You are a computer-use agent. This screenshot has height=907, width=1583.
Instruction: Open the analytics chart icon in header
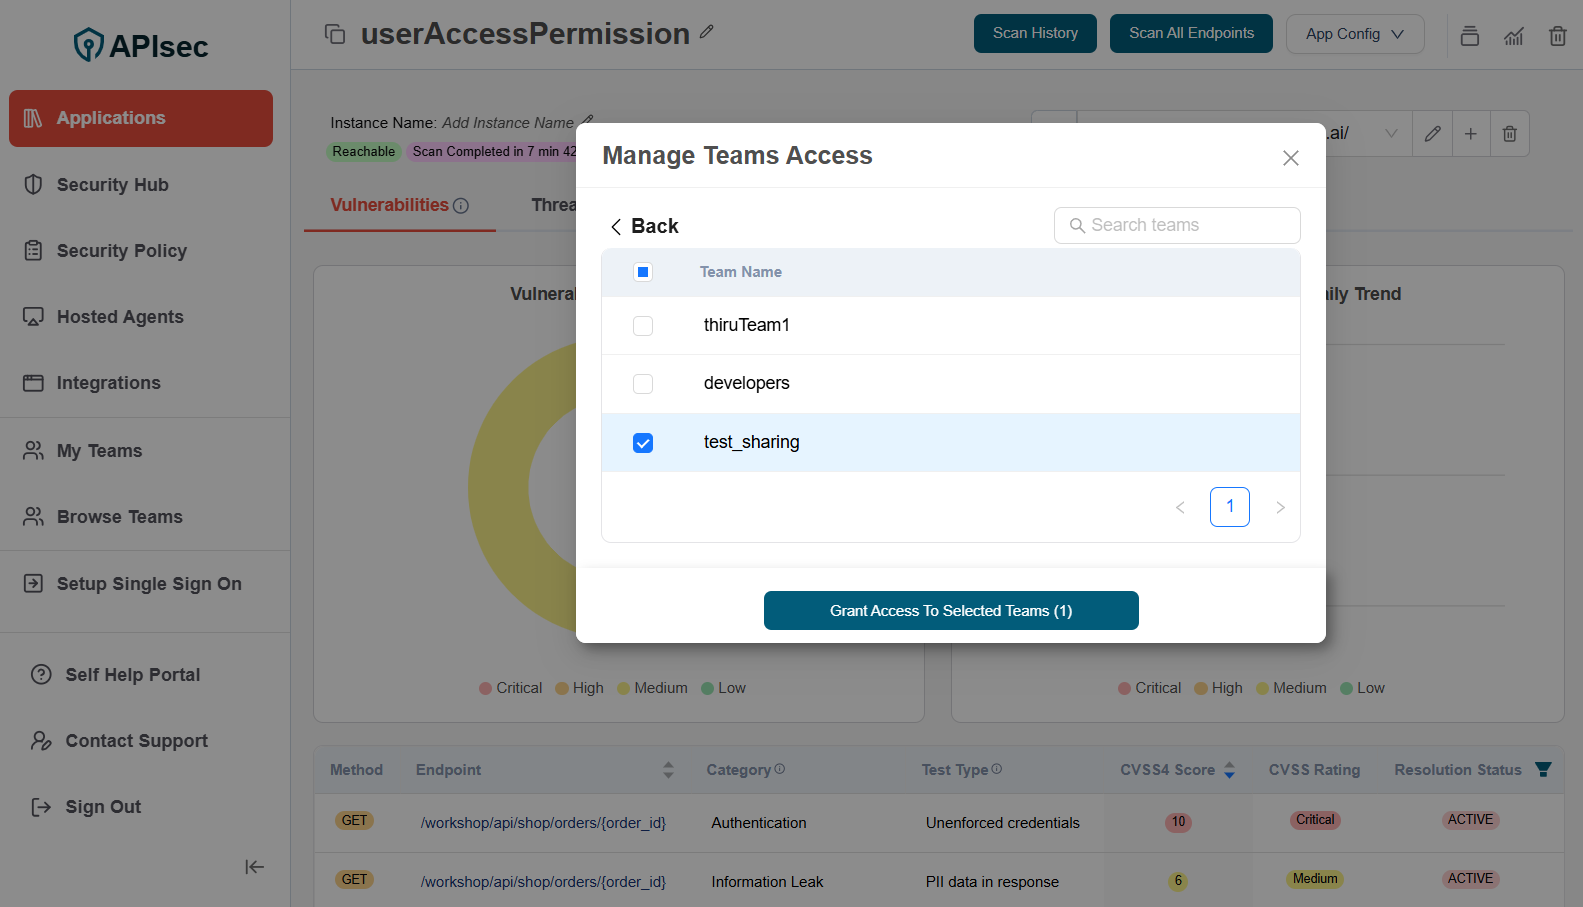[1513, 36]
